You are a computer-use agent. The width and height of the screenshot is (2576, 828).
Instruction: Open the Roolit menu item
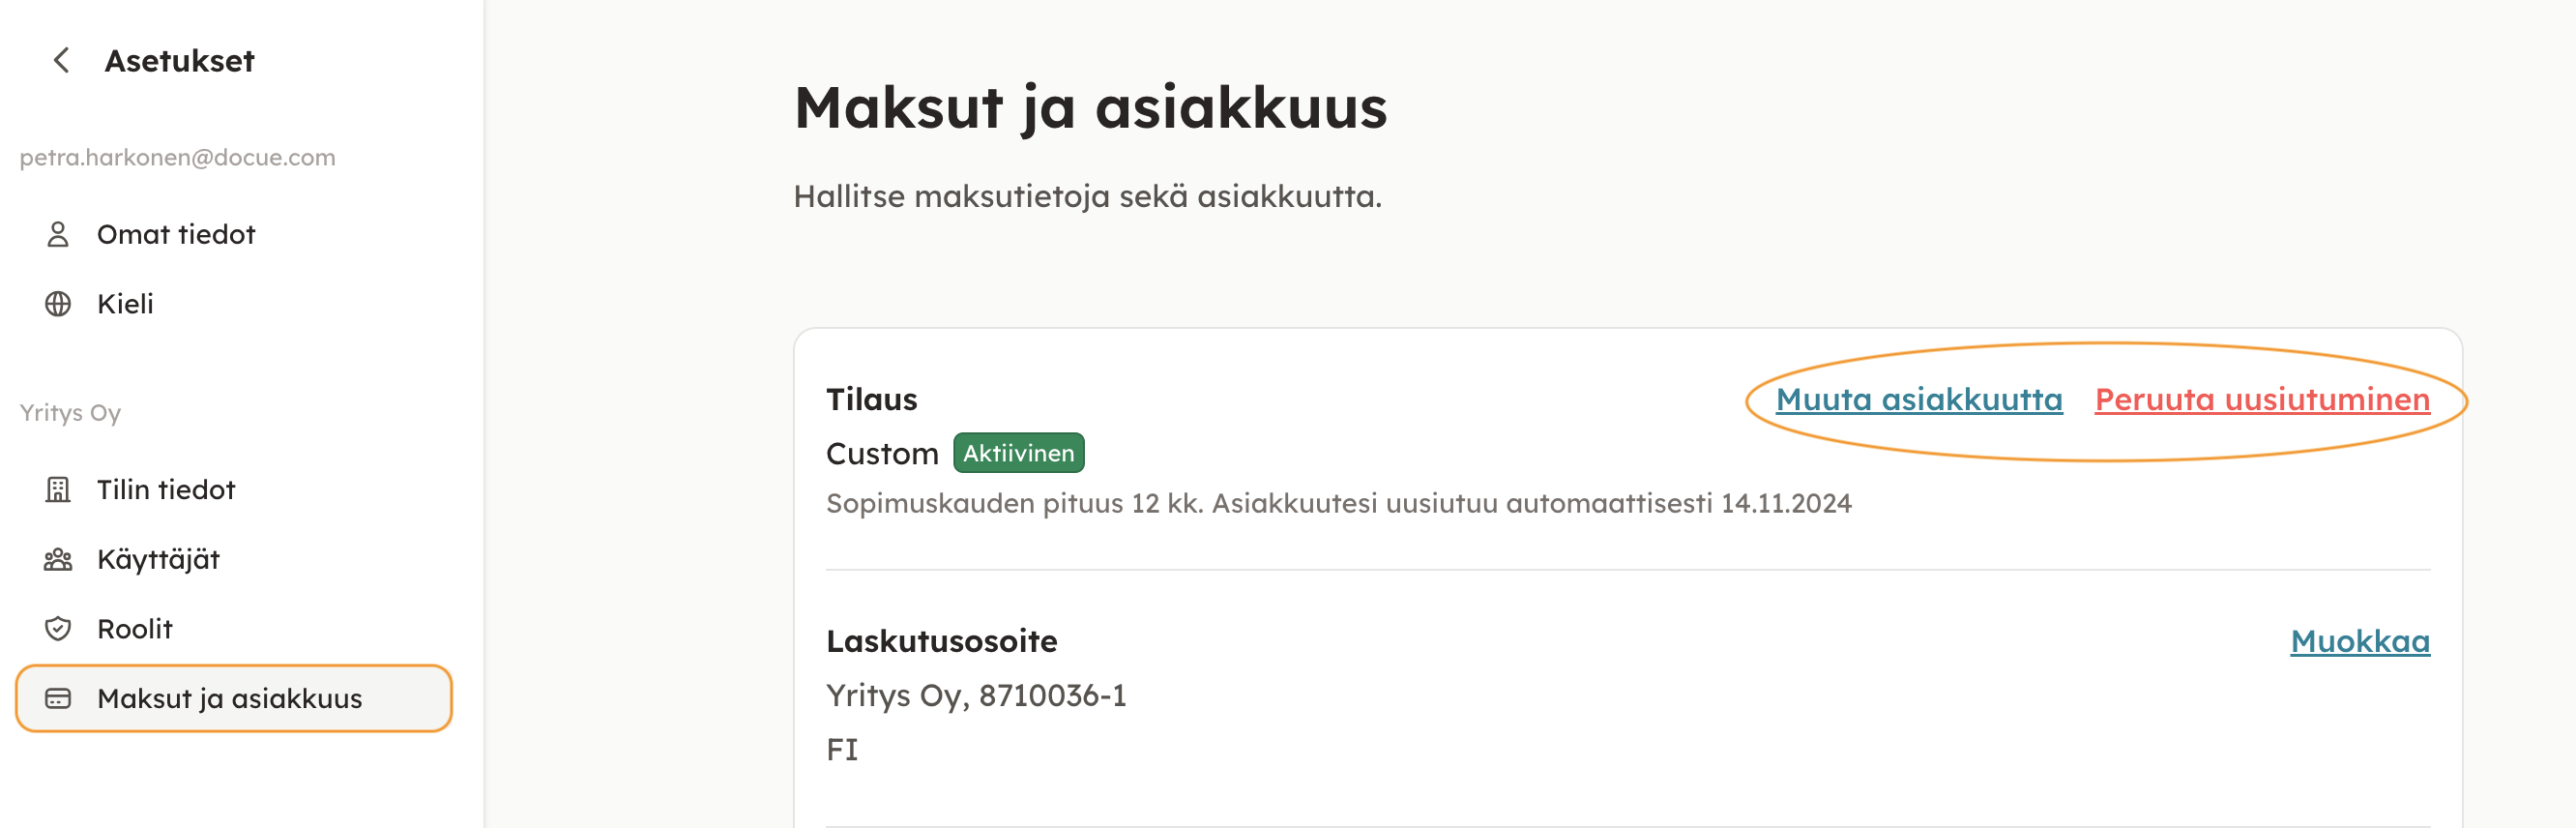(135, 629)
